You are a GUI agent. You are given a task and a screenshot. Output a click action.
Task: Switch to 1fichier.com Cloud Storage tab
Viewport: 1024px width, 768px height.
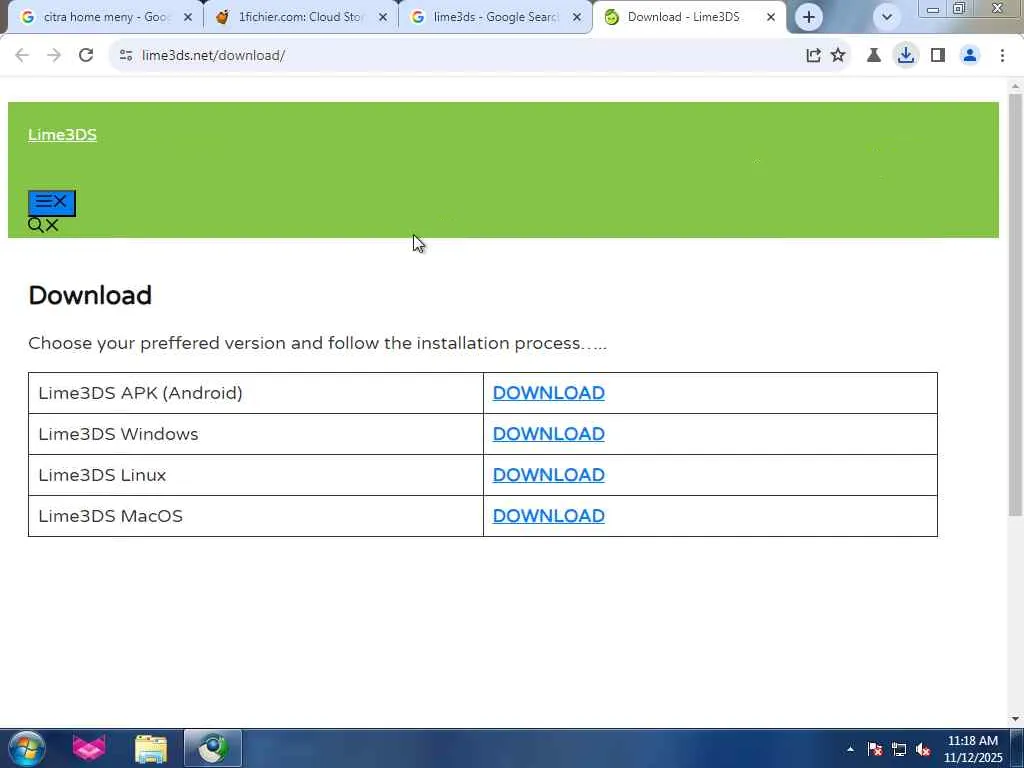pyautogui.click(x=300, y=18)
